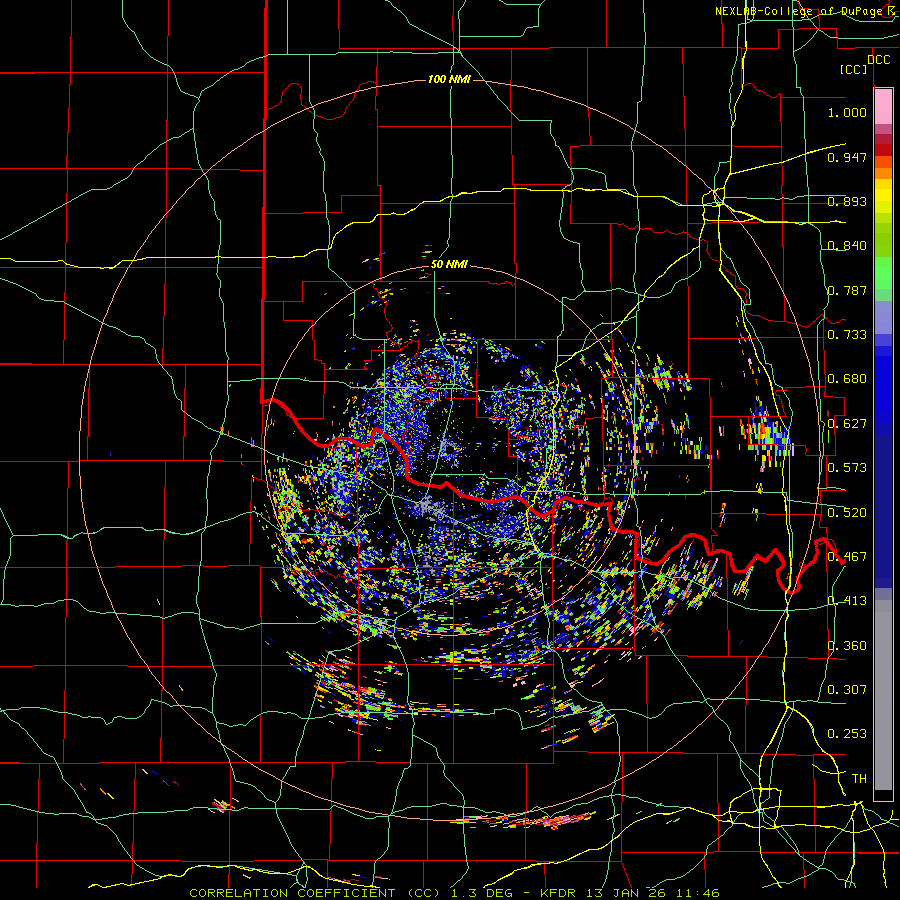900x900 pixels.
Task: Click the 0.307 color scale label
Action: tap(847, 690)
